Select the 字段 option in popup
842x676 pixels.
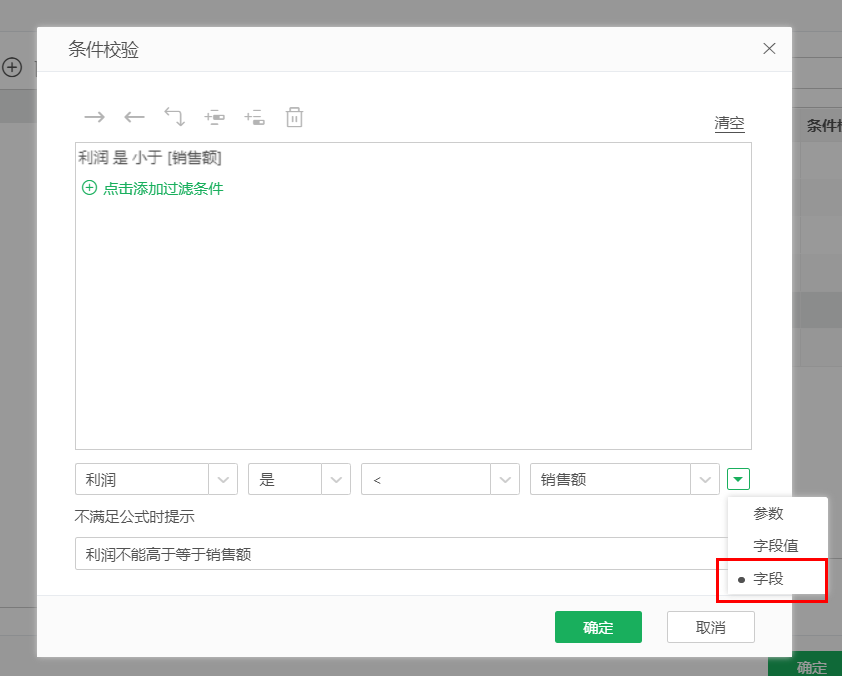pyautogui.click(x=769, y=579)
